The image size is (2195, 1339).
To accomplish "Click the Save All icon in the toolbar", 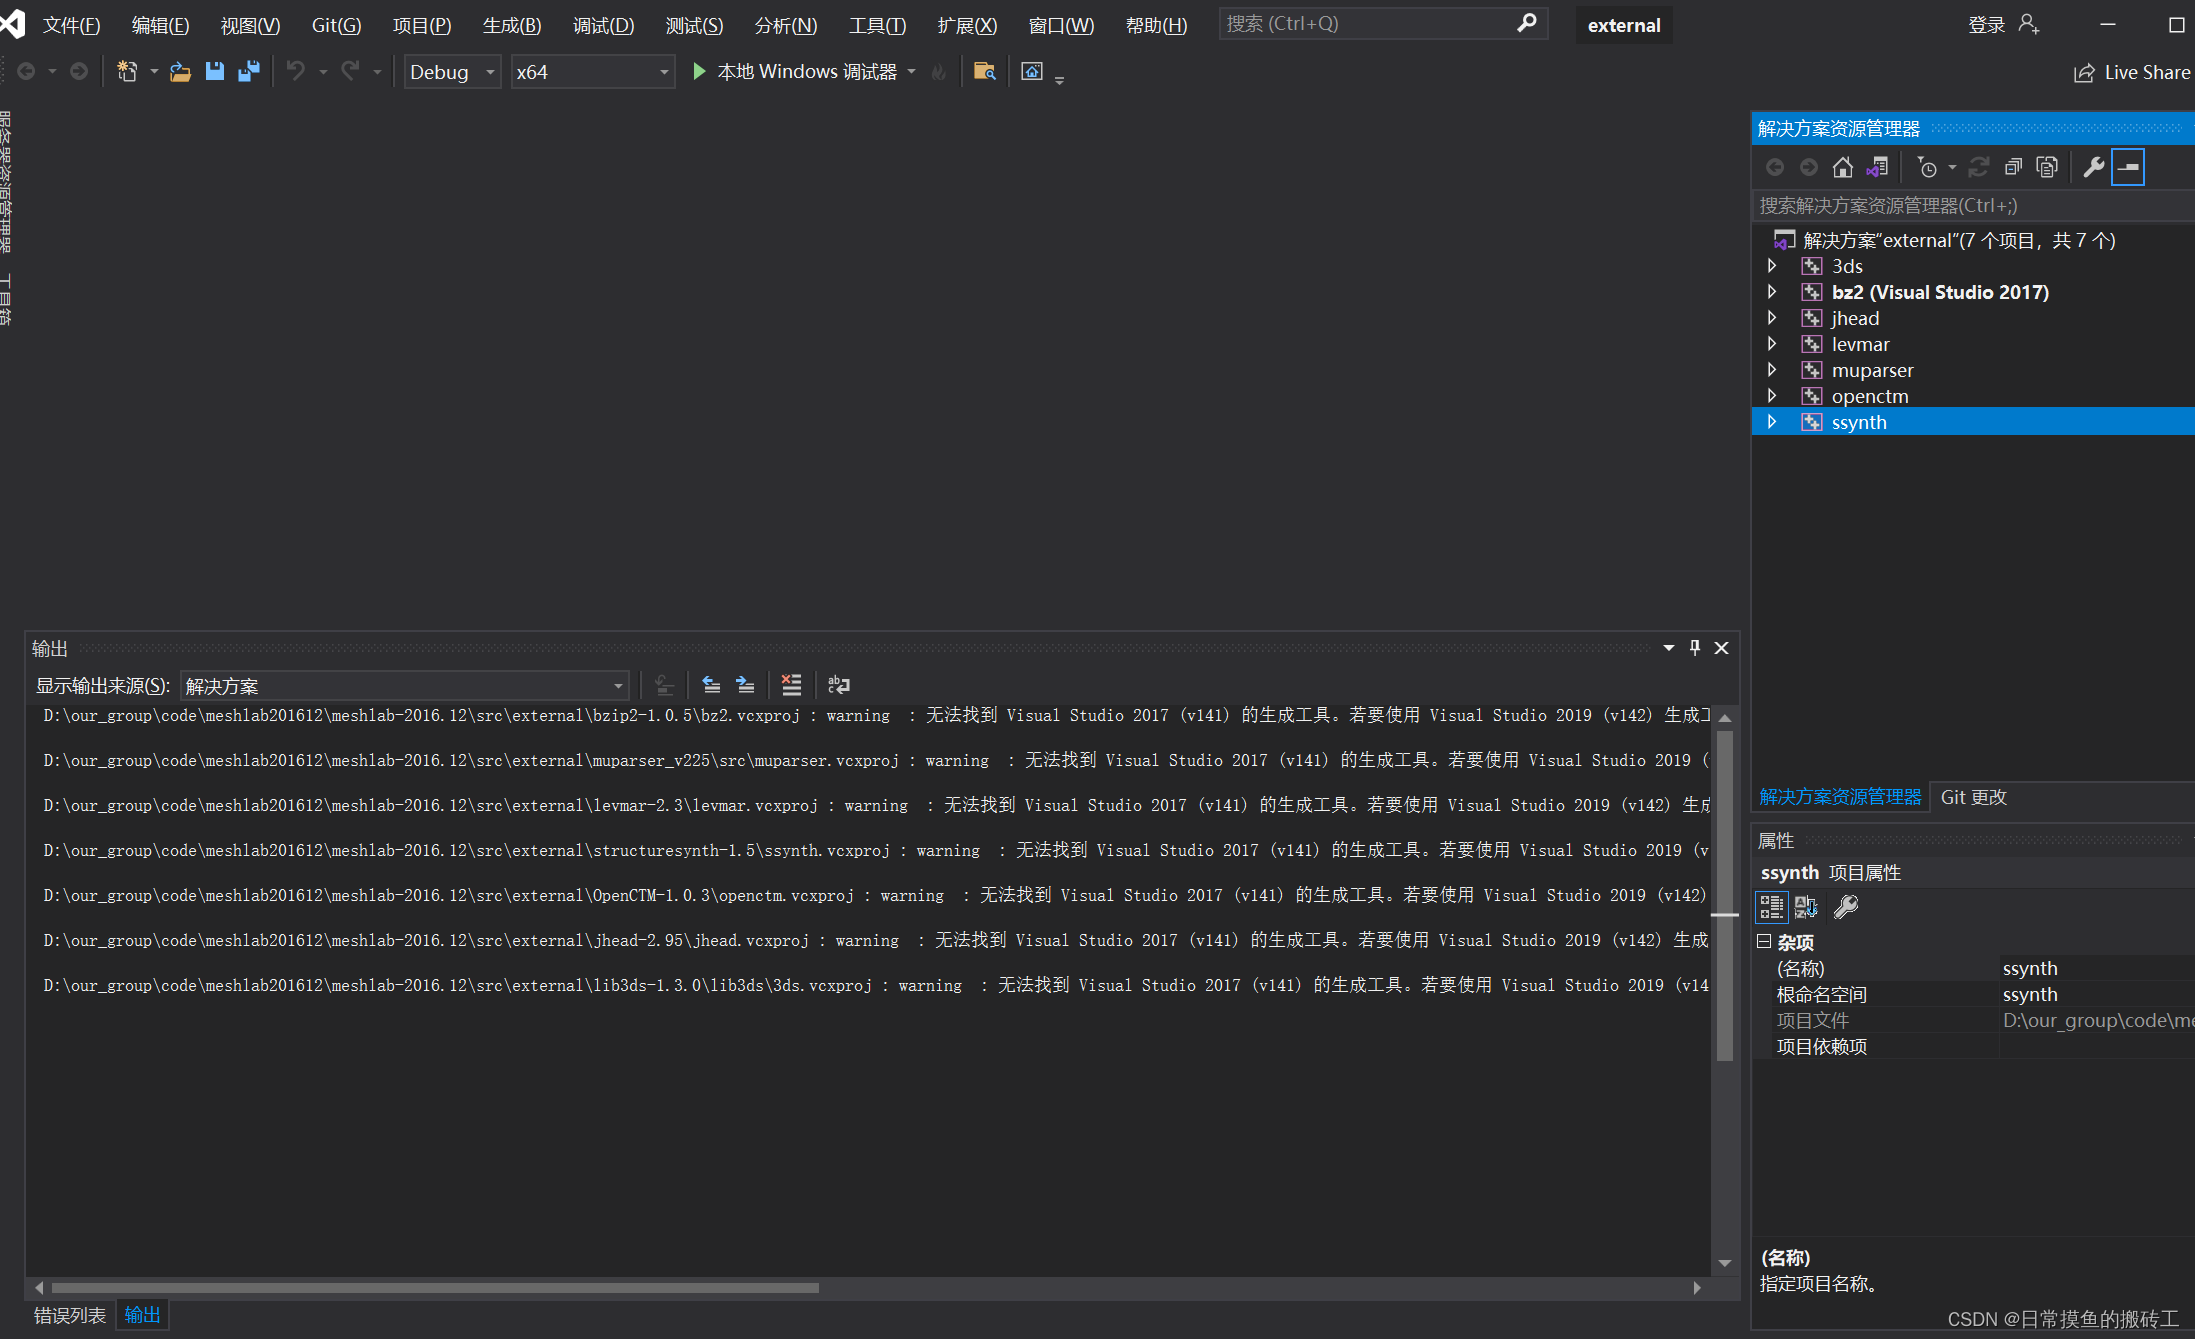I will point(249,71).
